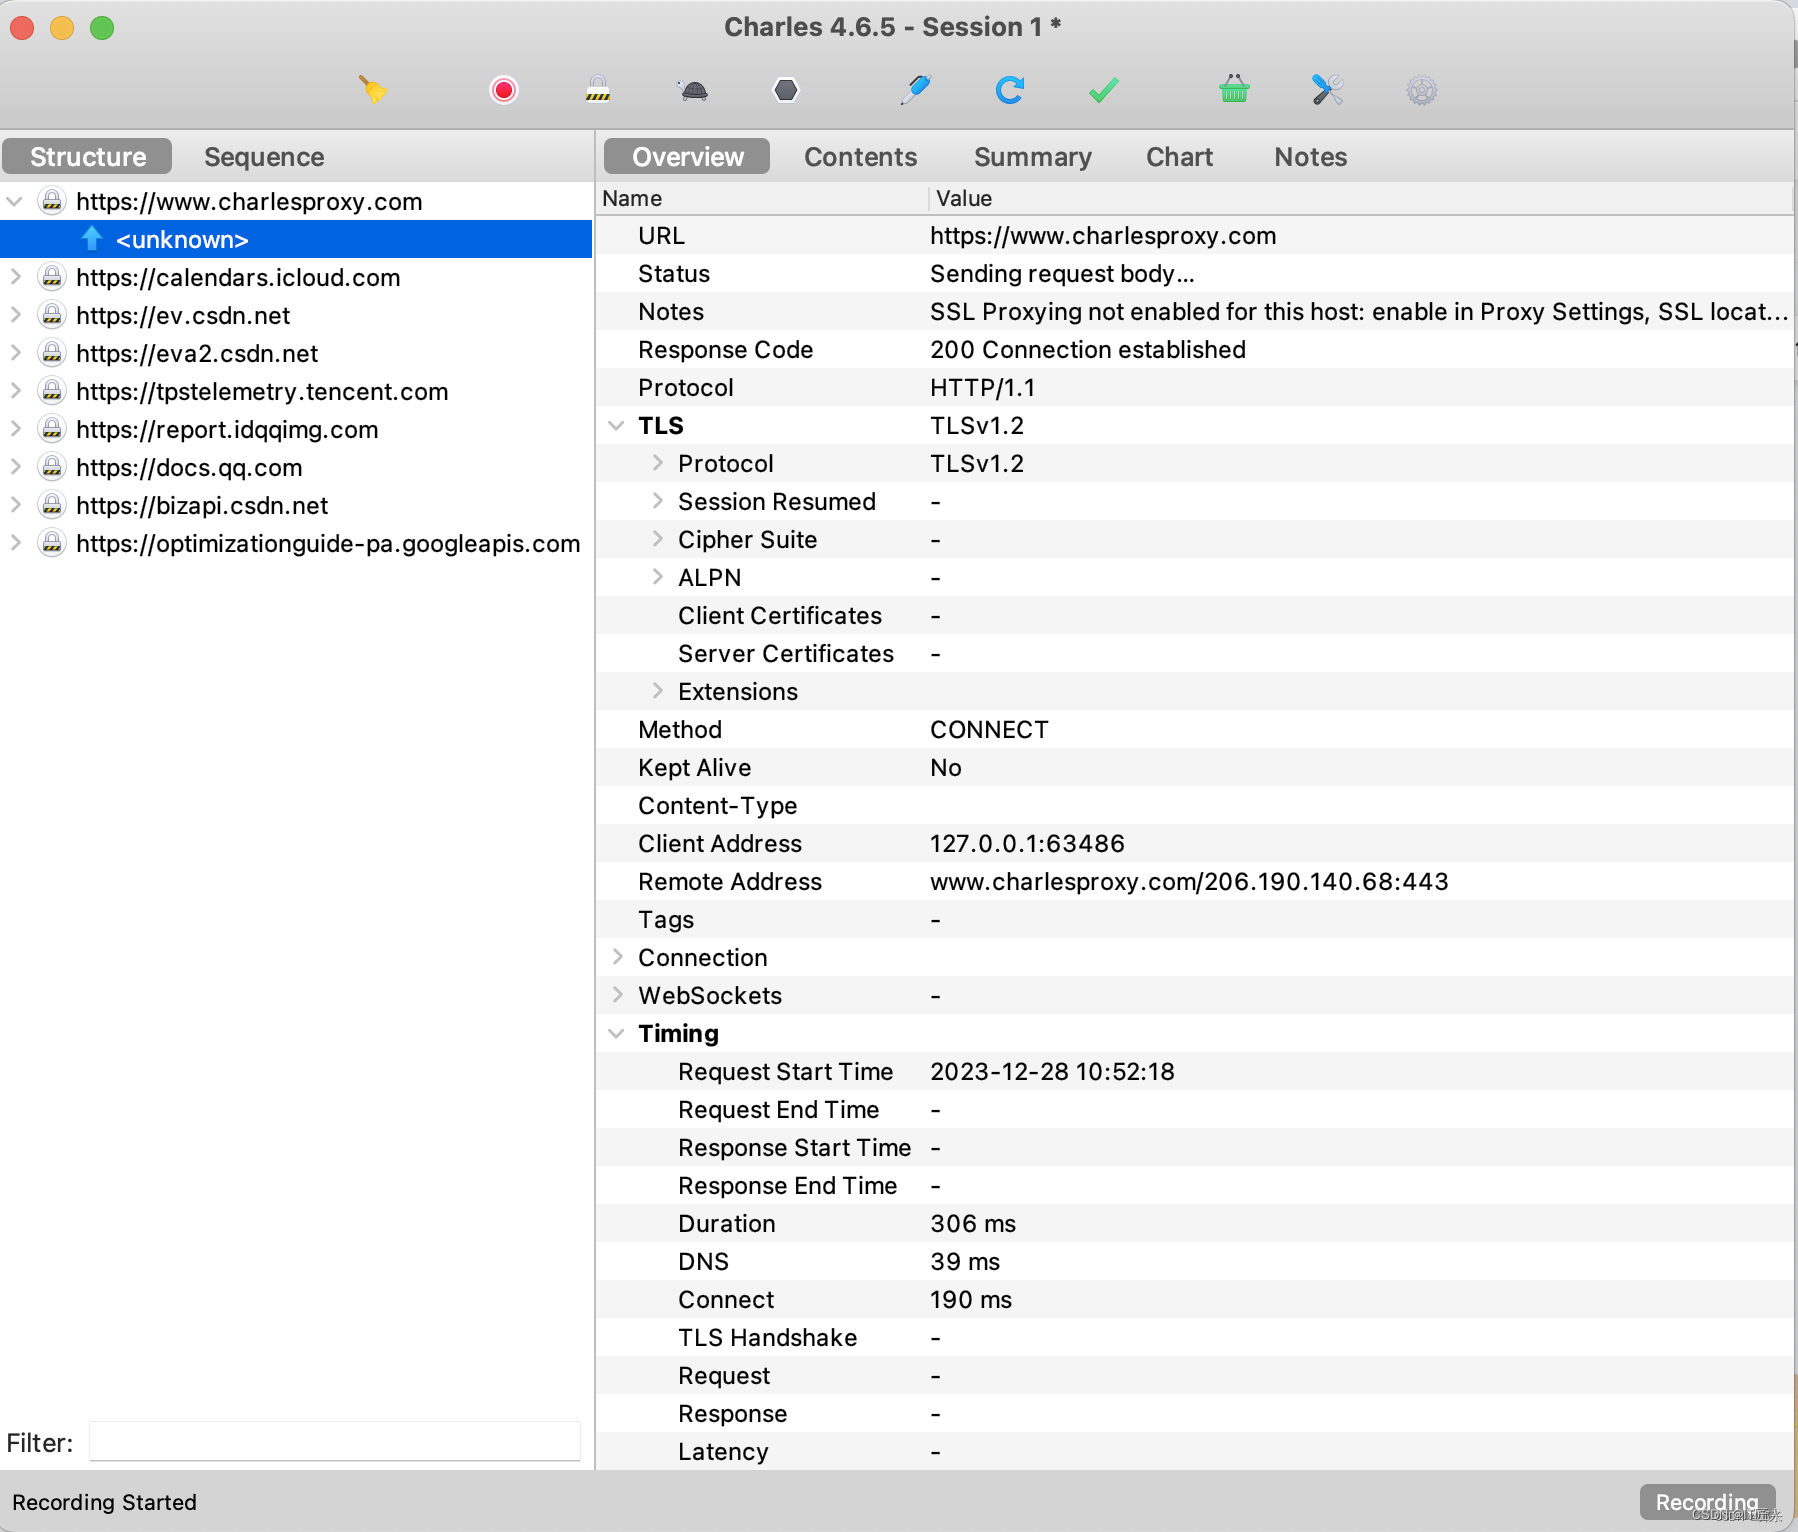The image size is (1798, 1532).
Task: Collapse the www.charlesproxy.com host node
Action: [15, 202]
